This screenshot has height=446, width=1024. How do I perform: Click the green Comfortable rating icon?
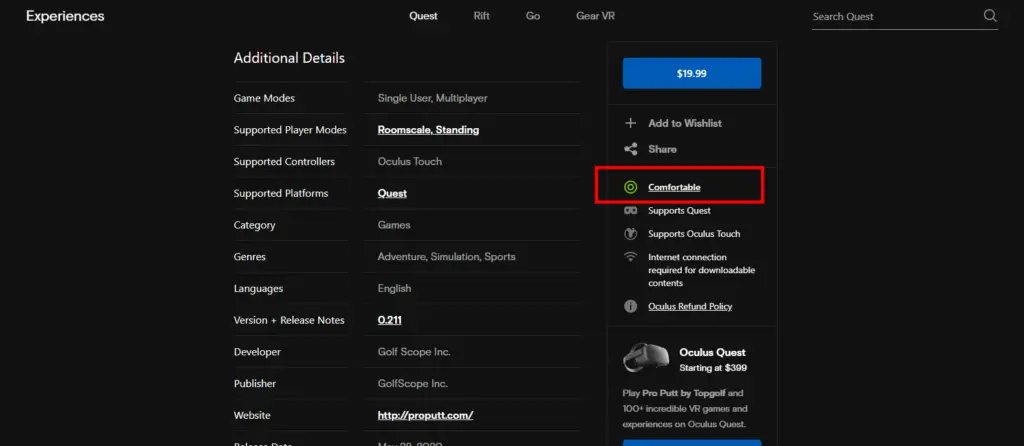point(630,187)
